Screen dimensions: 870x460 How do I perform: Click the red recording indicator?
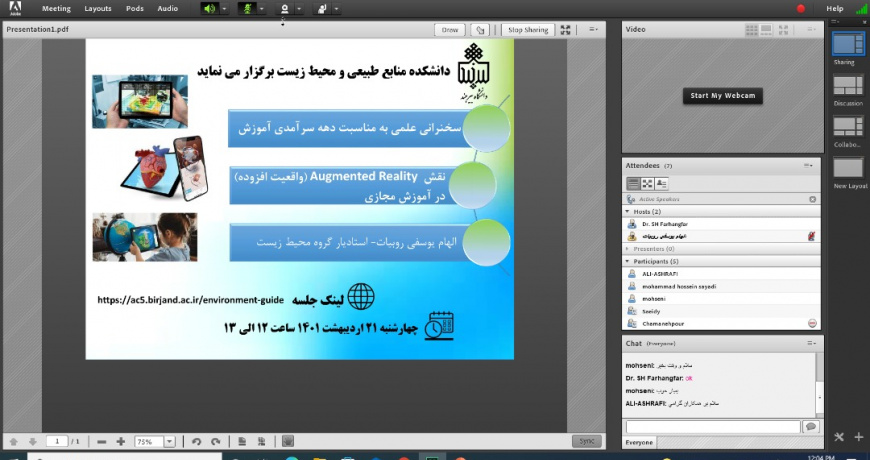point(801,8)
